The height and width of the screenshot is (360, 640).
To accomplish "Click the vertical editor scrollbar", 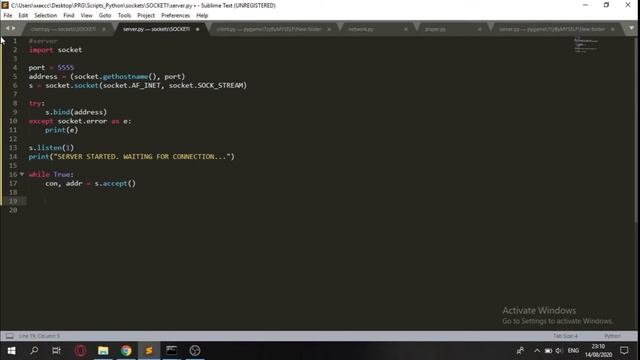I will 636,129.
